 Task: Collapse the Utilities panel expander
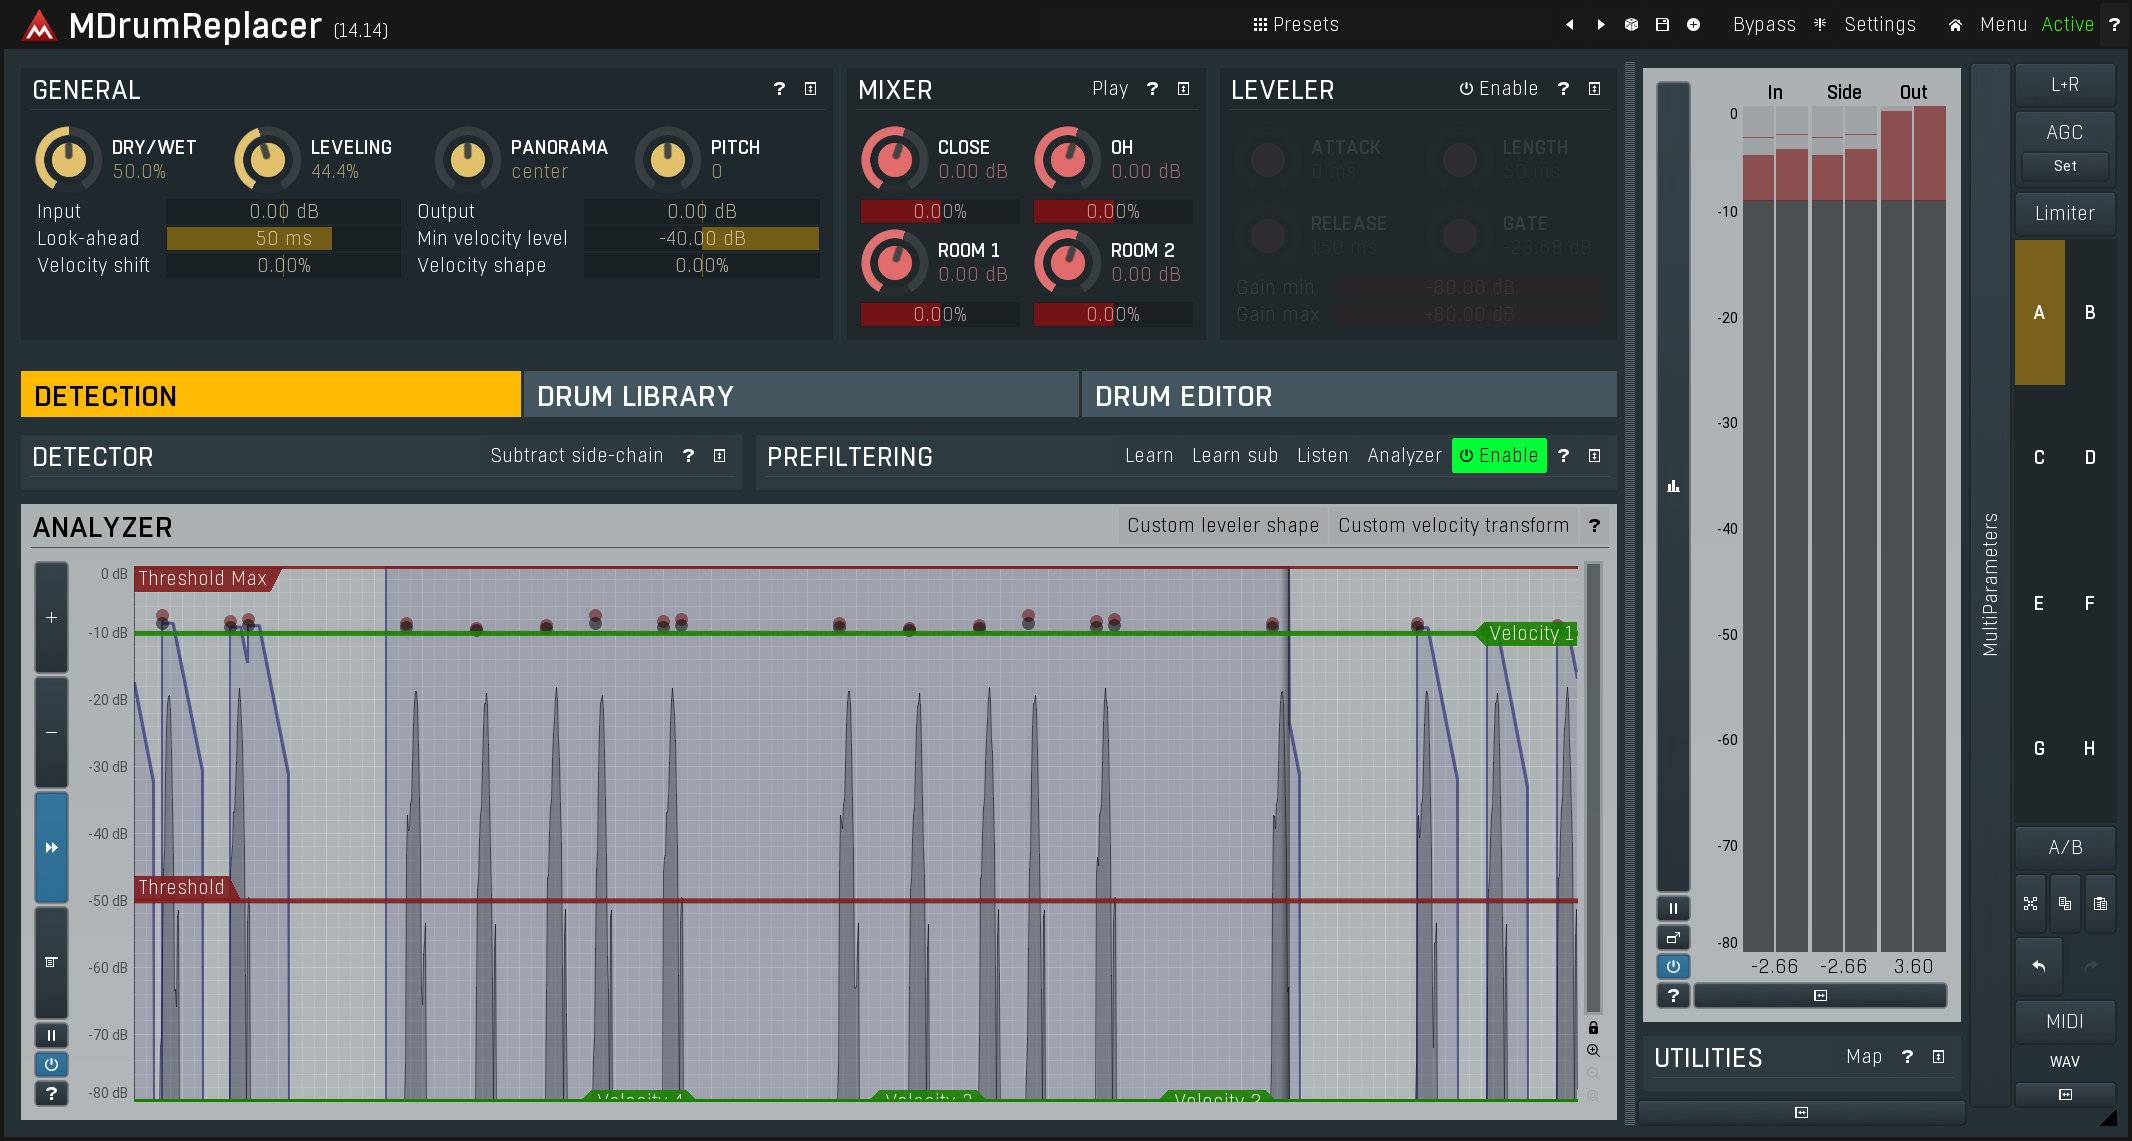pyautogui.click(x=1938, y=1057)
